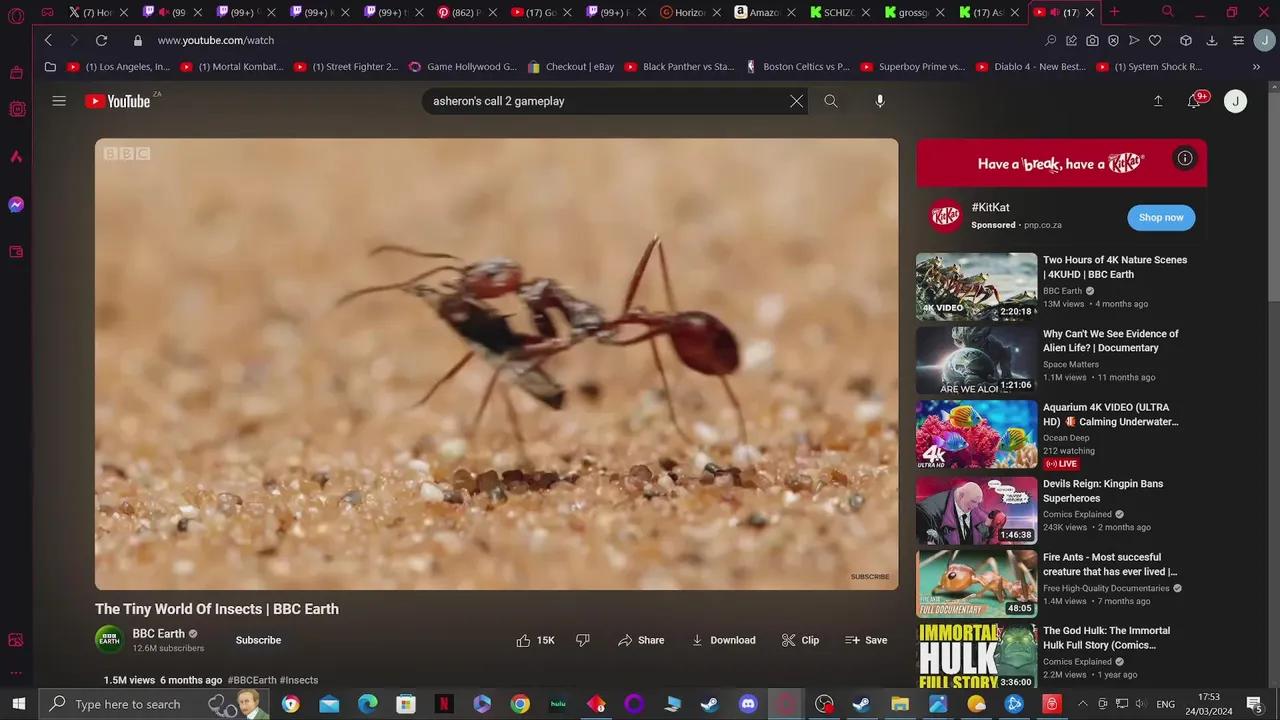The height and width of the screenshot is (720, 1280).
Task: Take a snapshot with the camera icon
Action: pos(1092,40)
